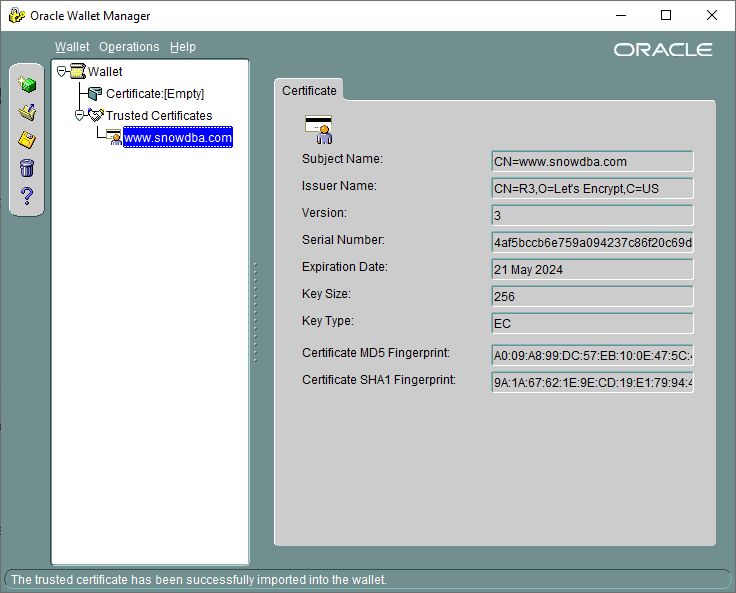736x593 pixels.
Task: Click the 'Key Type:' label
Action: click(x=328, y=321)
